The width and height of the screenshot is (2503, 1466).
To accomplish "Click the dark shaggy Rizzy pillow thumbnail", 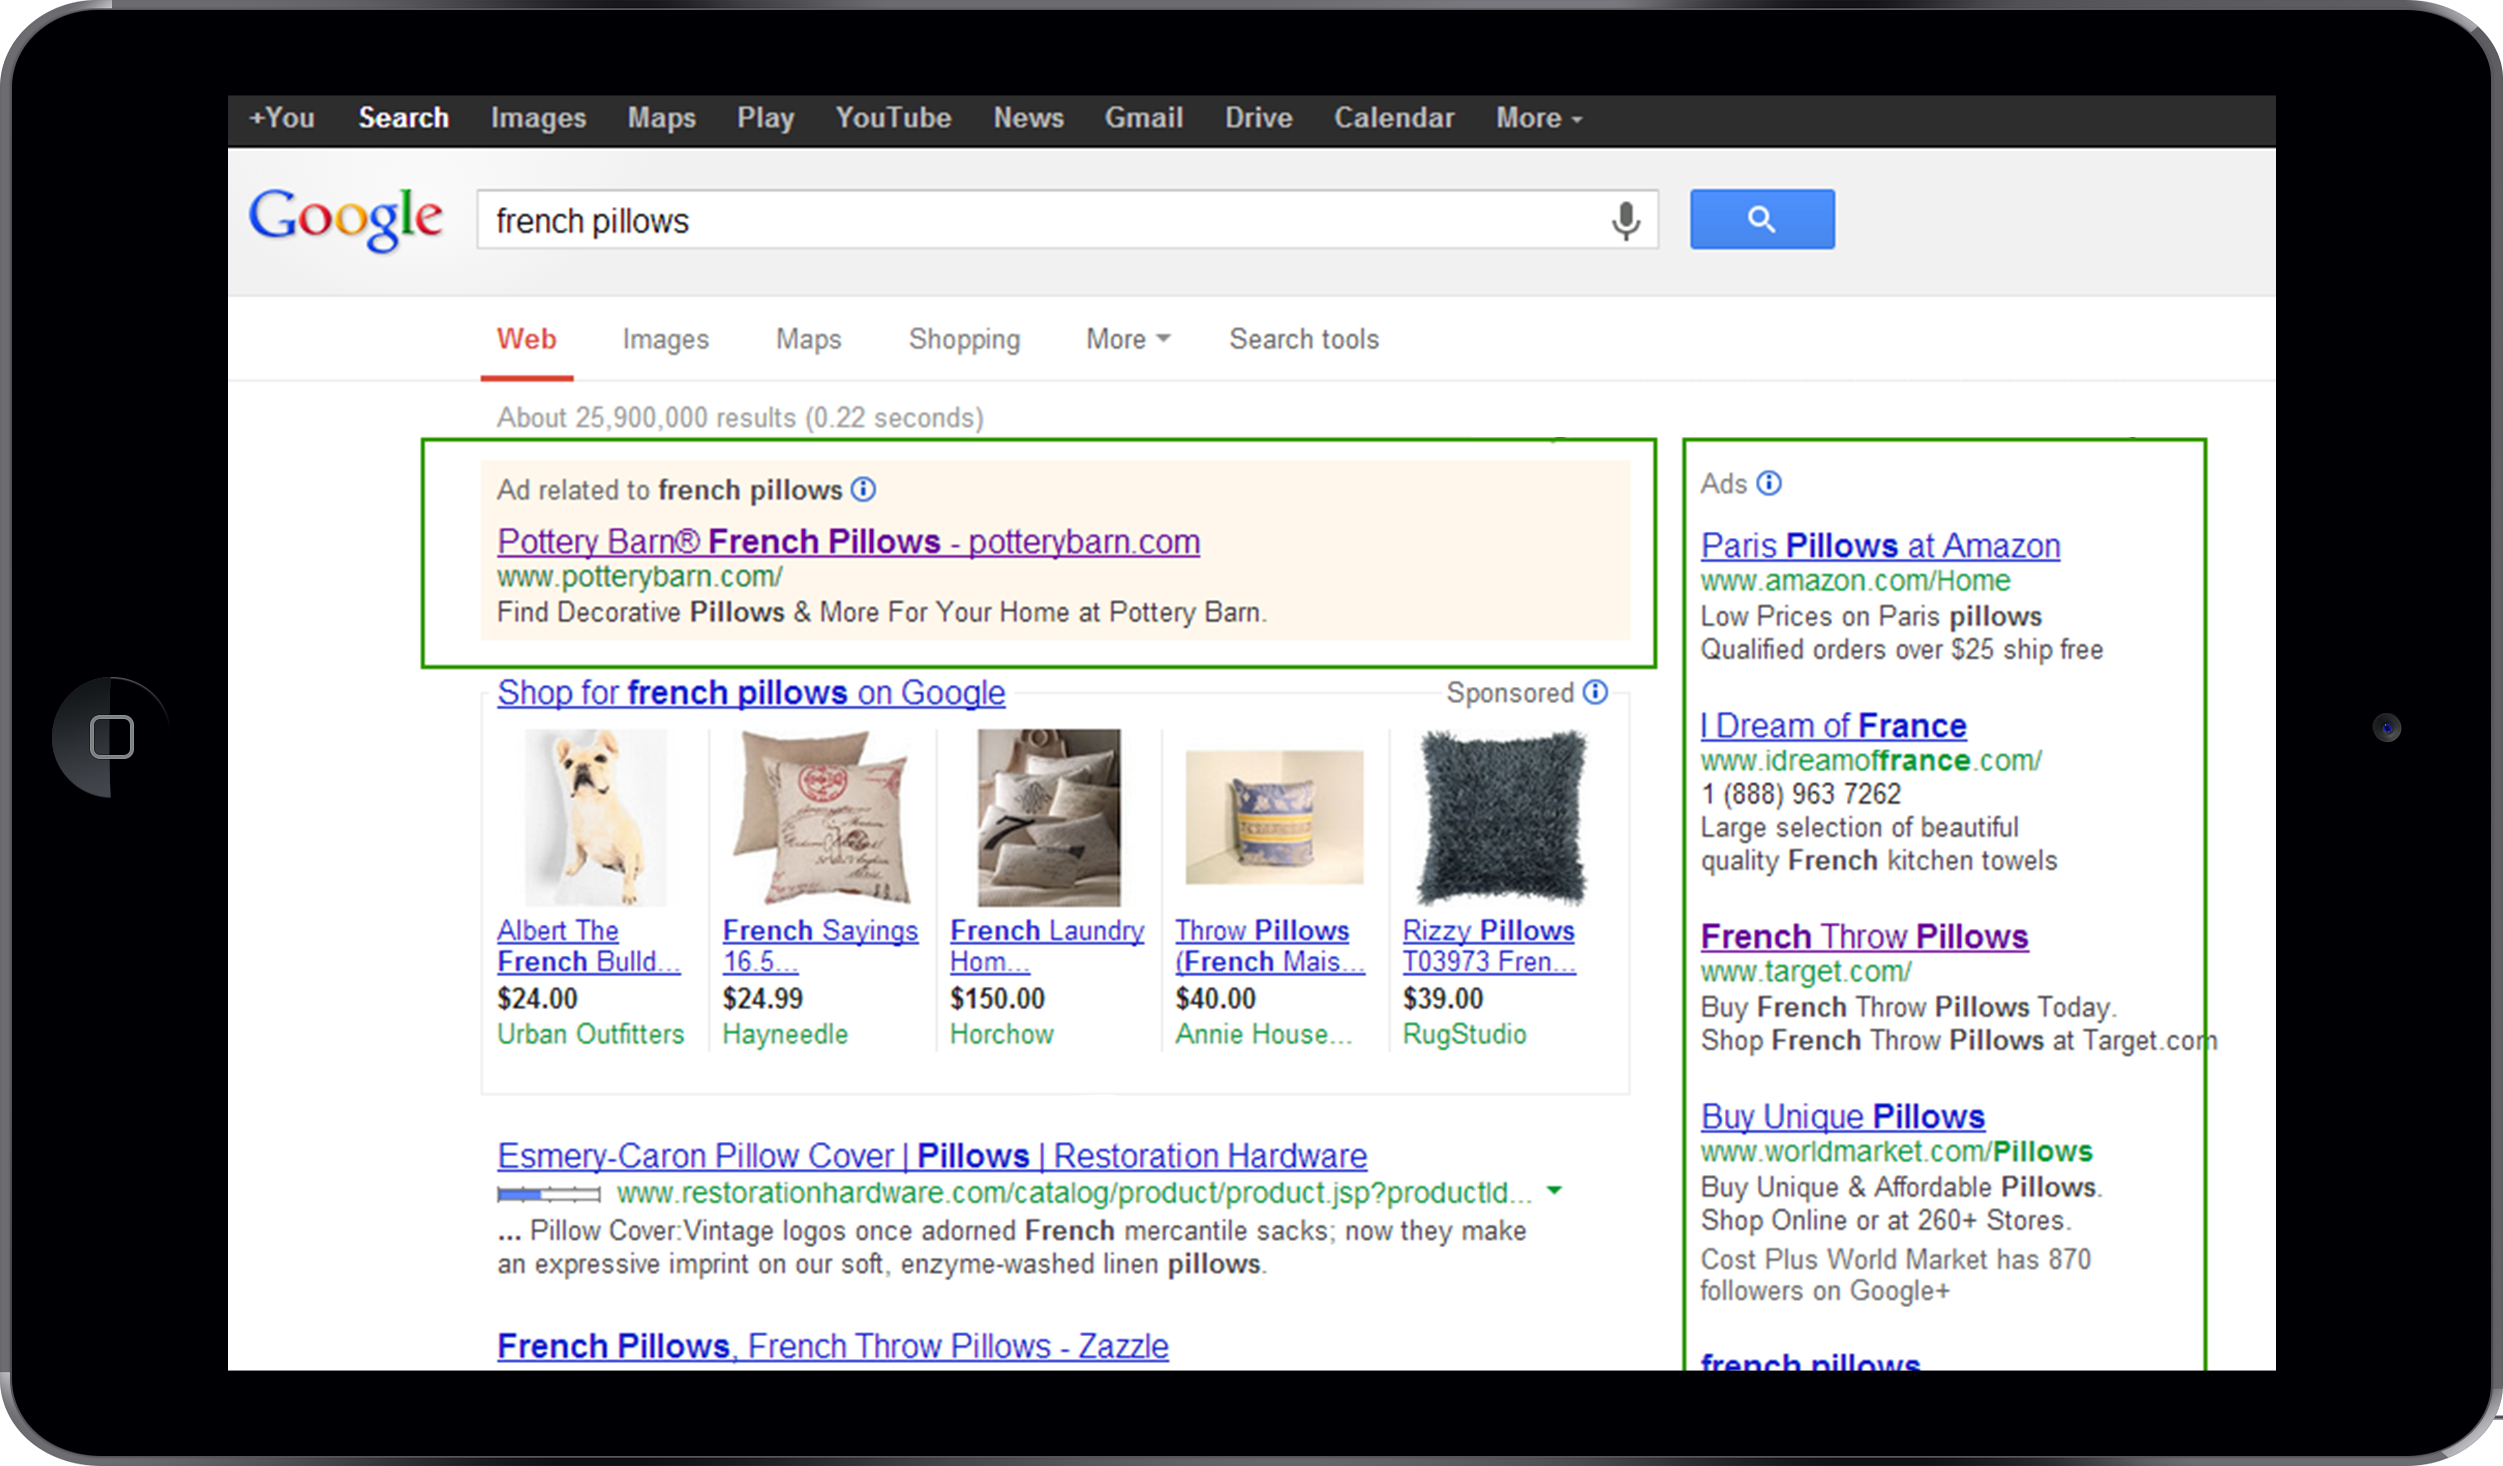I will point(1501,817).
